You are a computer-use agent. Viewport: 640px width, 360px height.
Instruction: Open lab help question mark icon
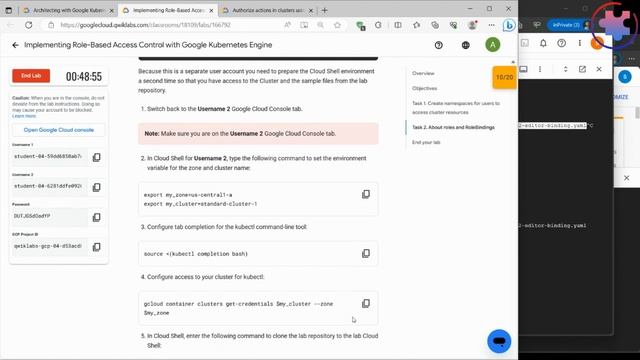(x=439, y=45)
